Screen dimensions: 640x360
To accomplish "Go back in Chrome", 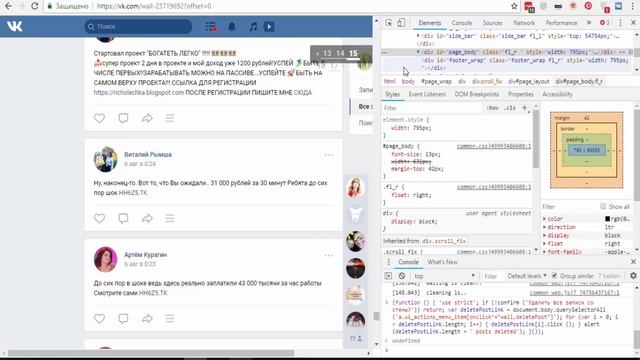I will click(x=8, y=6).
